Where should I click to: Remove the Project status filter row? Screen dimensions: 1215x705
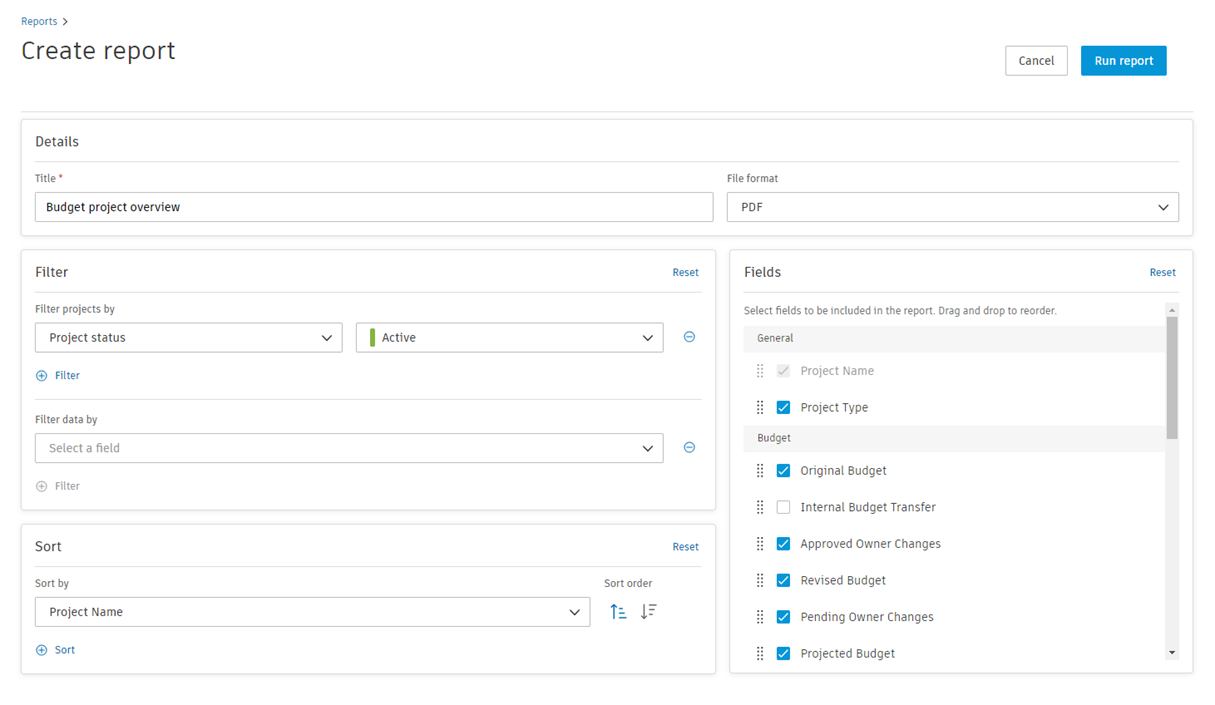coord(689,337)
